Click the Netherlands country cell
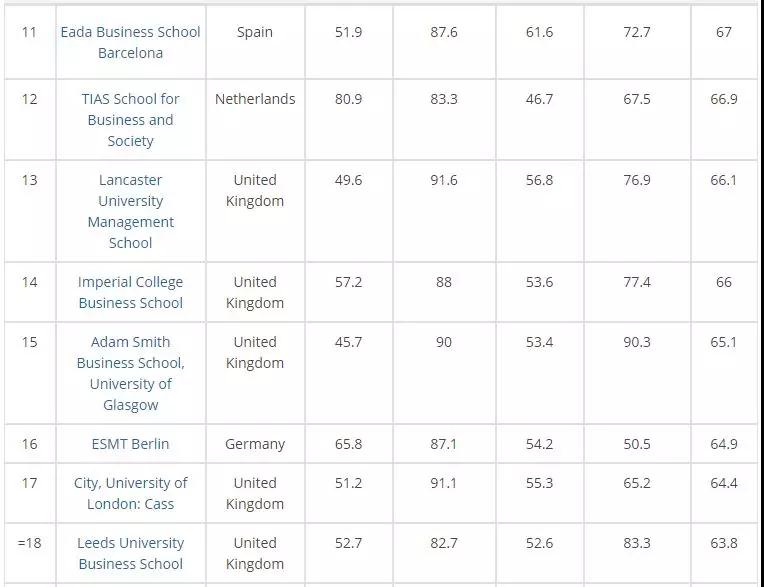Screen dimensions: 764x587 tap(255, 99)
